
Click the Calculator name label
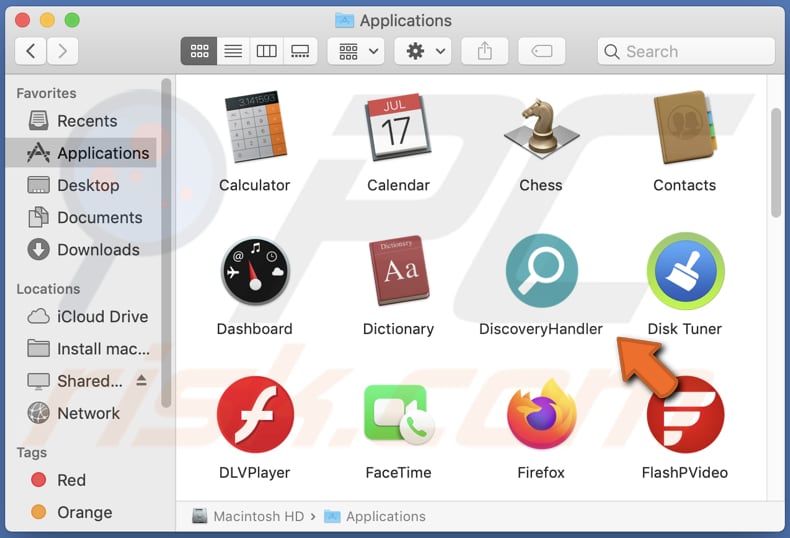coord(255,185)
